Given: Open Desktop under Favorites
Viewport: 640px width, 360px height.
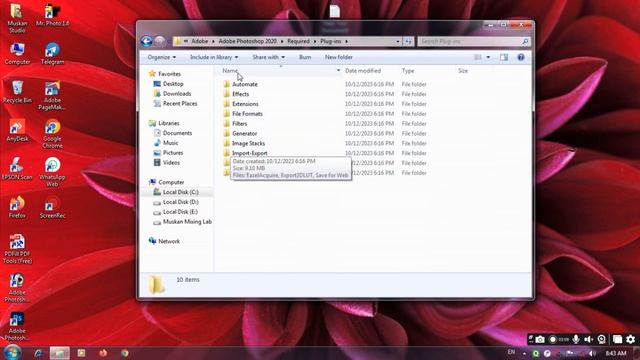Looking at the screenshot, I should 173,84.
